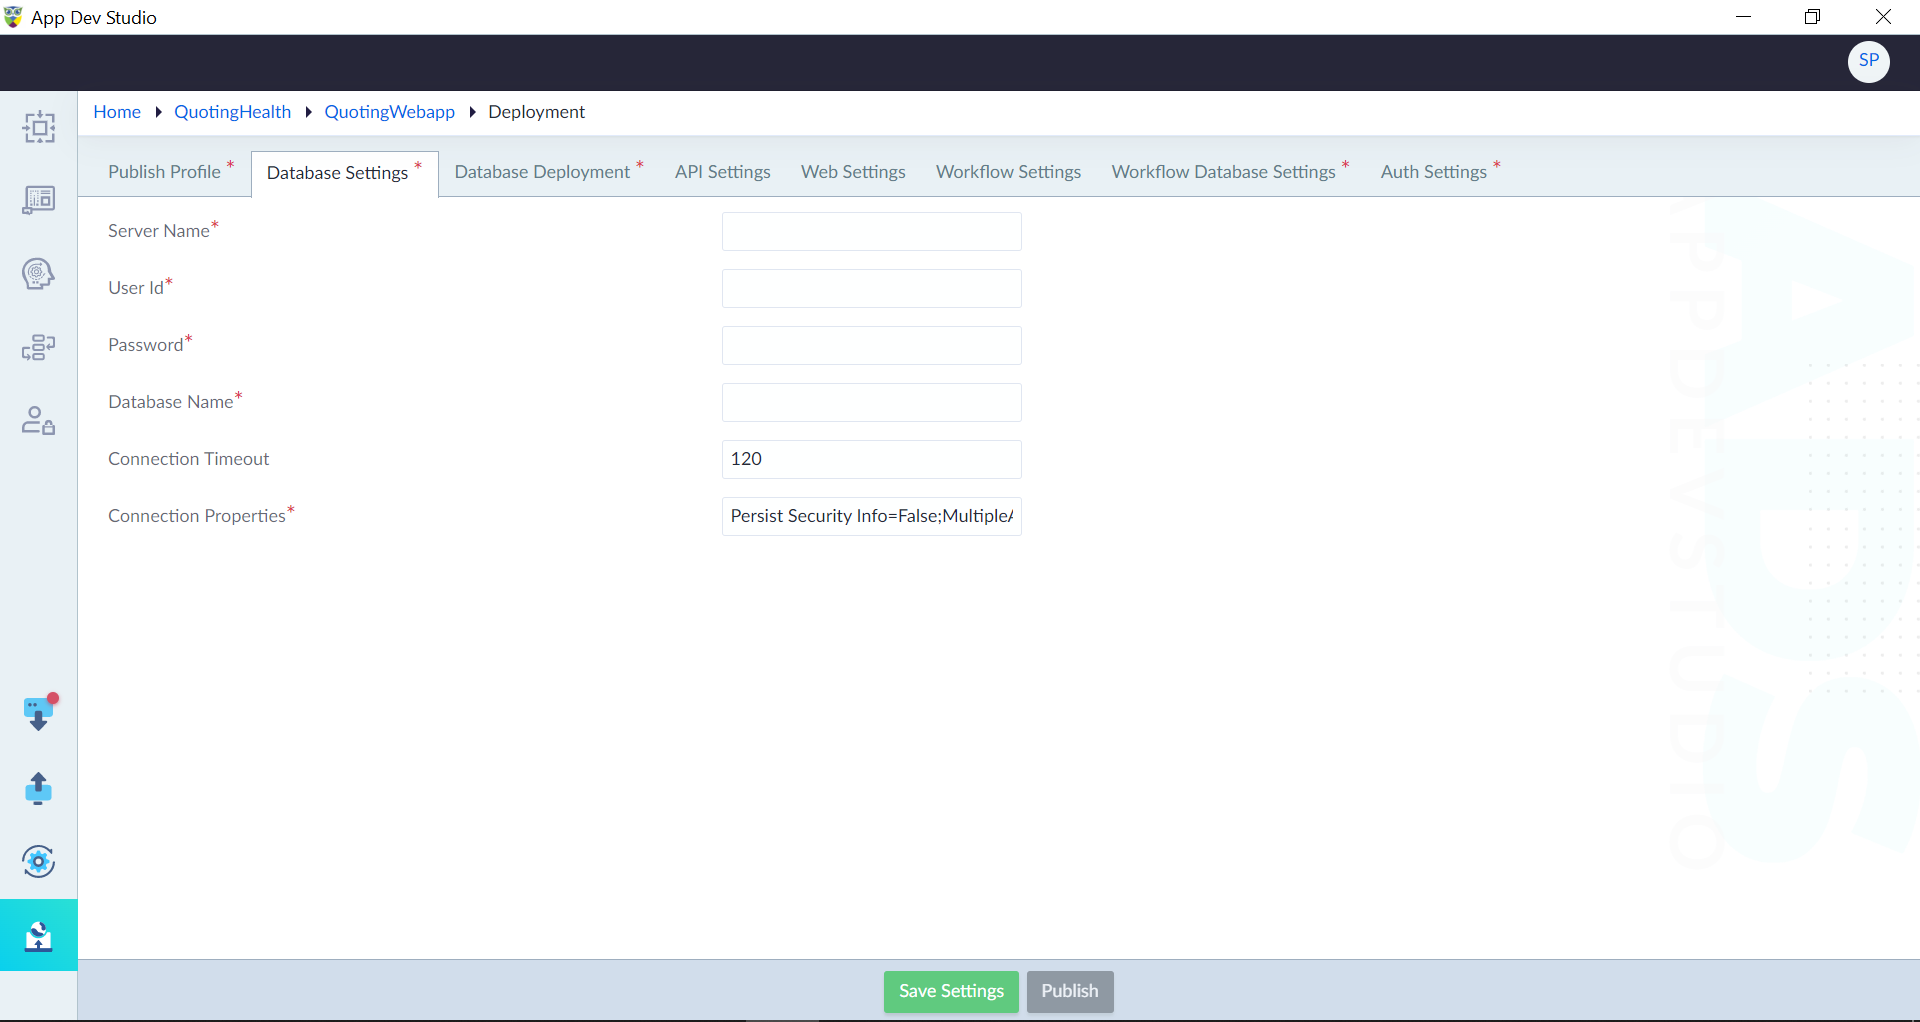Select the active deployment sidebar icon
This screenshot has height=1022, width=1920.
tap(39, 935)
